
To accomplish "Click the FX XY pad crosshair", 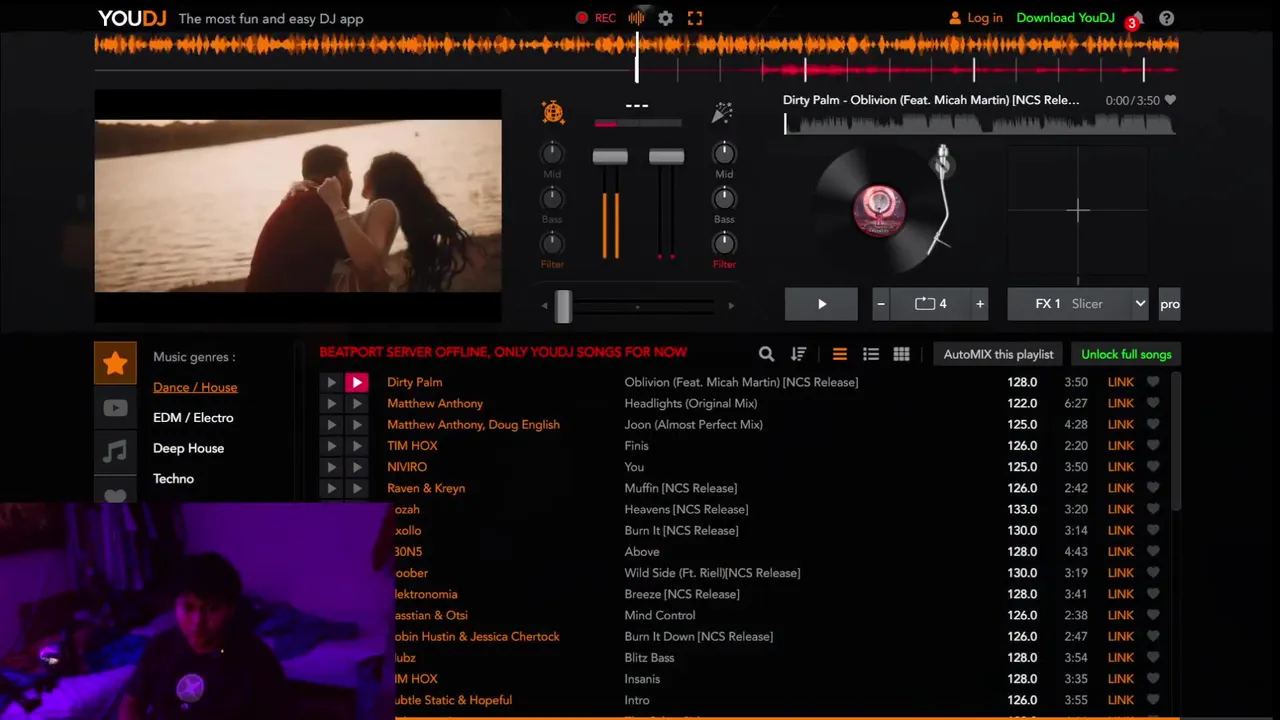I will click(1078, 210).
